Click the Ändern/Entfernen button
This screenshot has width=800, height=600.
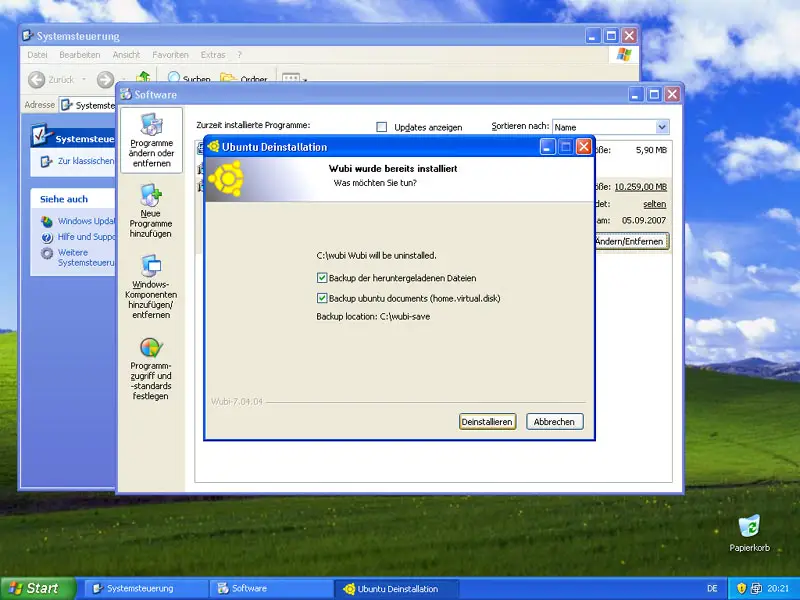point(632,241)
